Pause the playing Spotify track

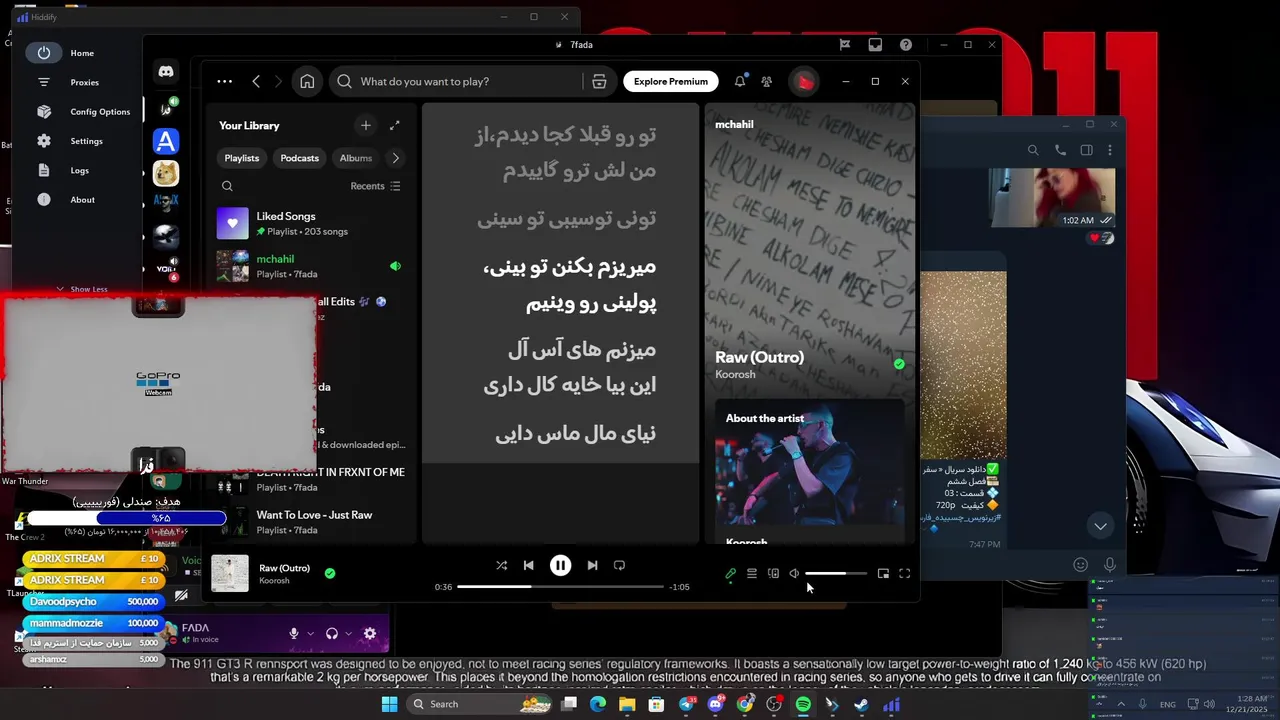coord(560,565)
